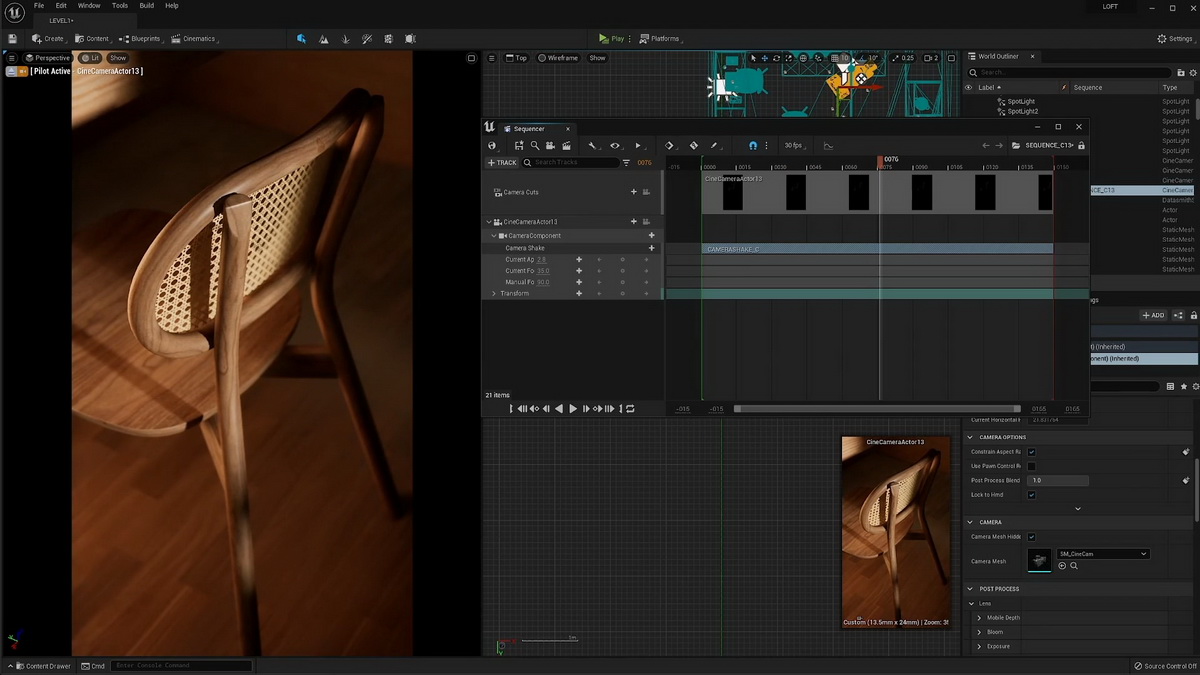Screen dimensions: 1200x675
Task: Open the Tools menu
Action: [x=120, y=6]
